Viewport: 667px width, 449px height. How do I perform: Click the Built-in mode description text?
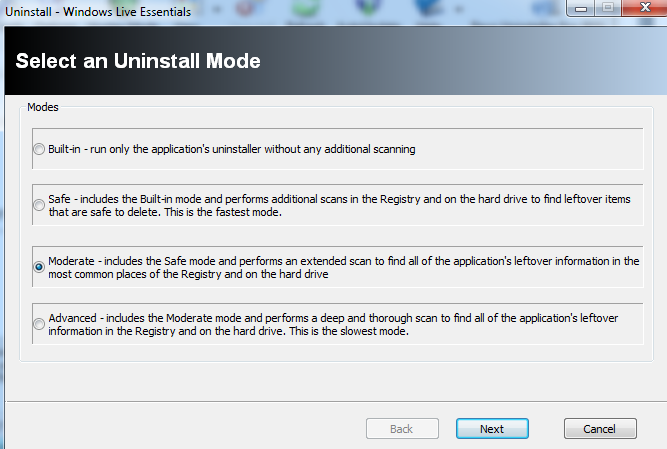pos(231,149)
